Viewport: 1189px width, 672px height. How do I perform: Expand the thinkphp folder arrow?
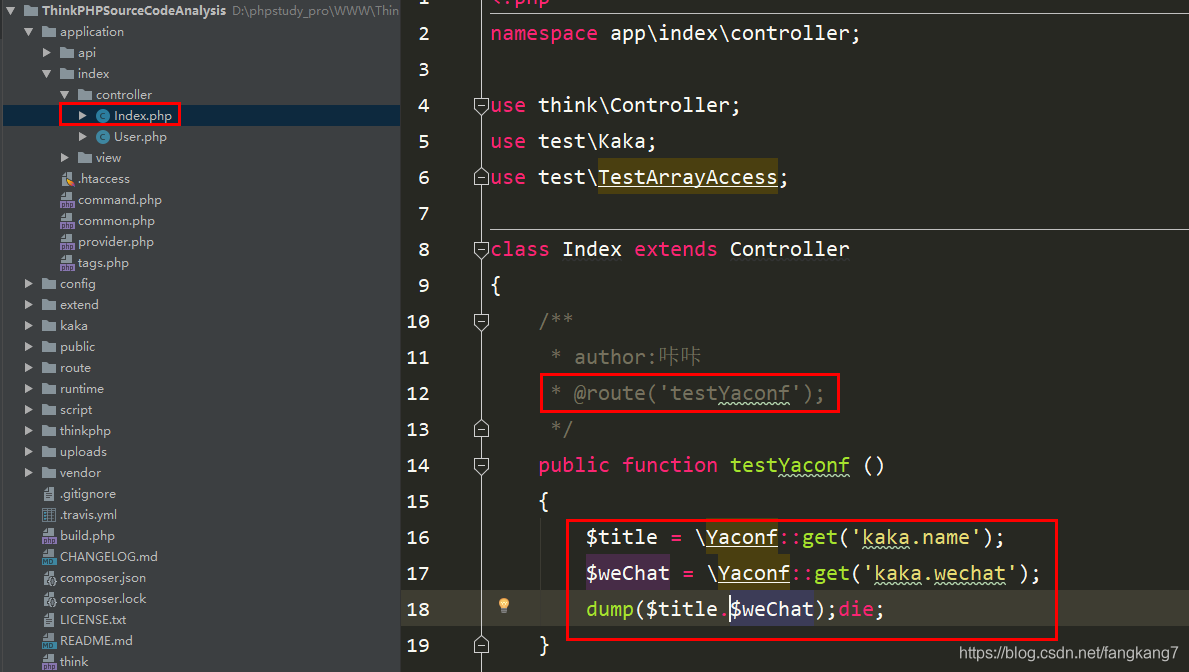coord(29,431)
